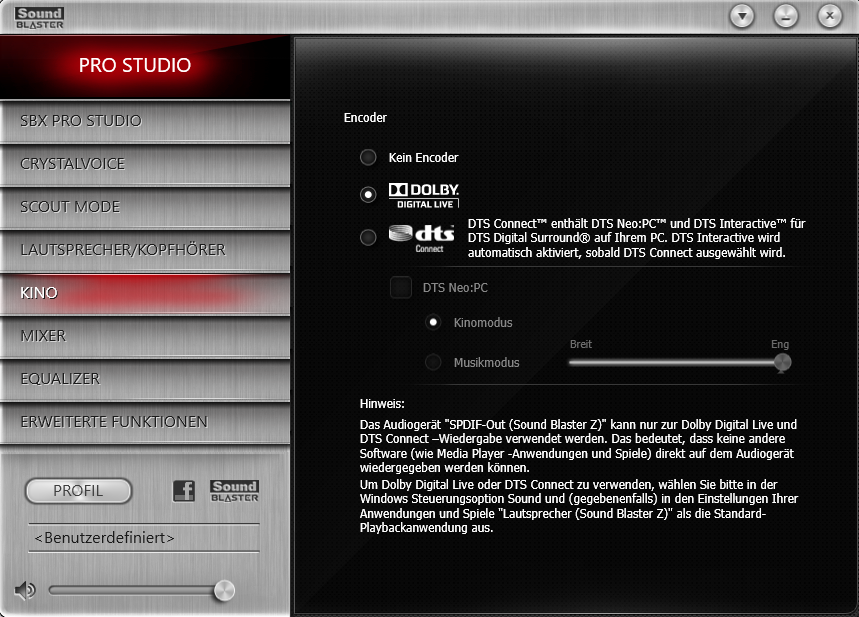The width and height of the screenshot is (859, 617).
Task: Switch to SCOUT MODE section
Action: point(145,207)
